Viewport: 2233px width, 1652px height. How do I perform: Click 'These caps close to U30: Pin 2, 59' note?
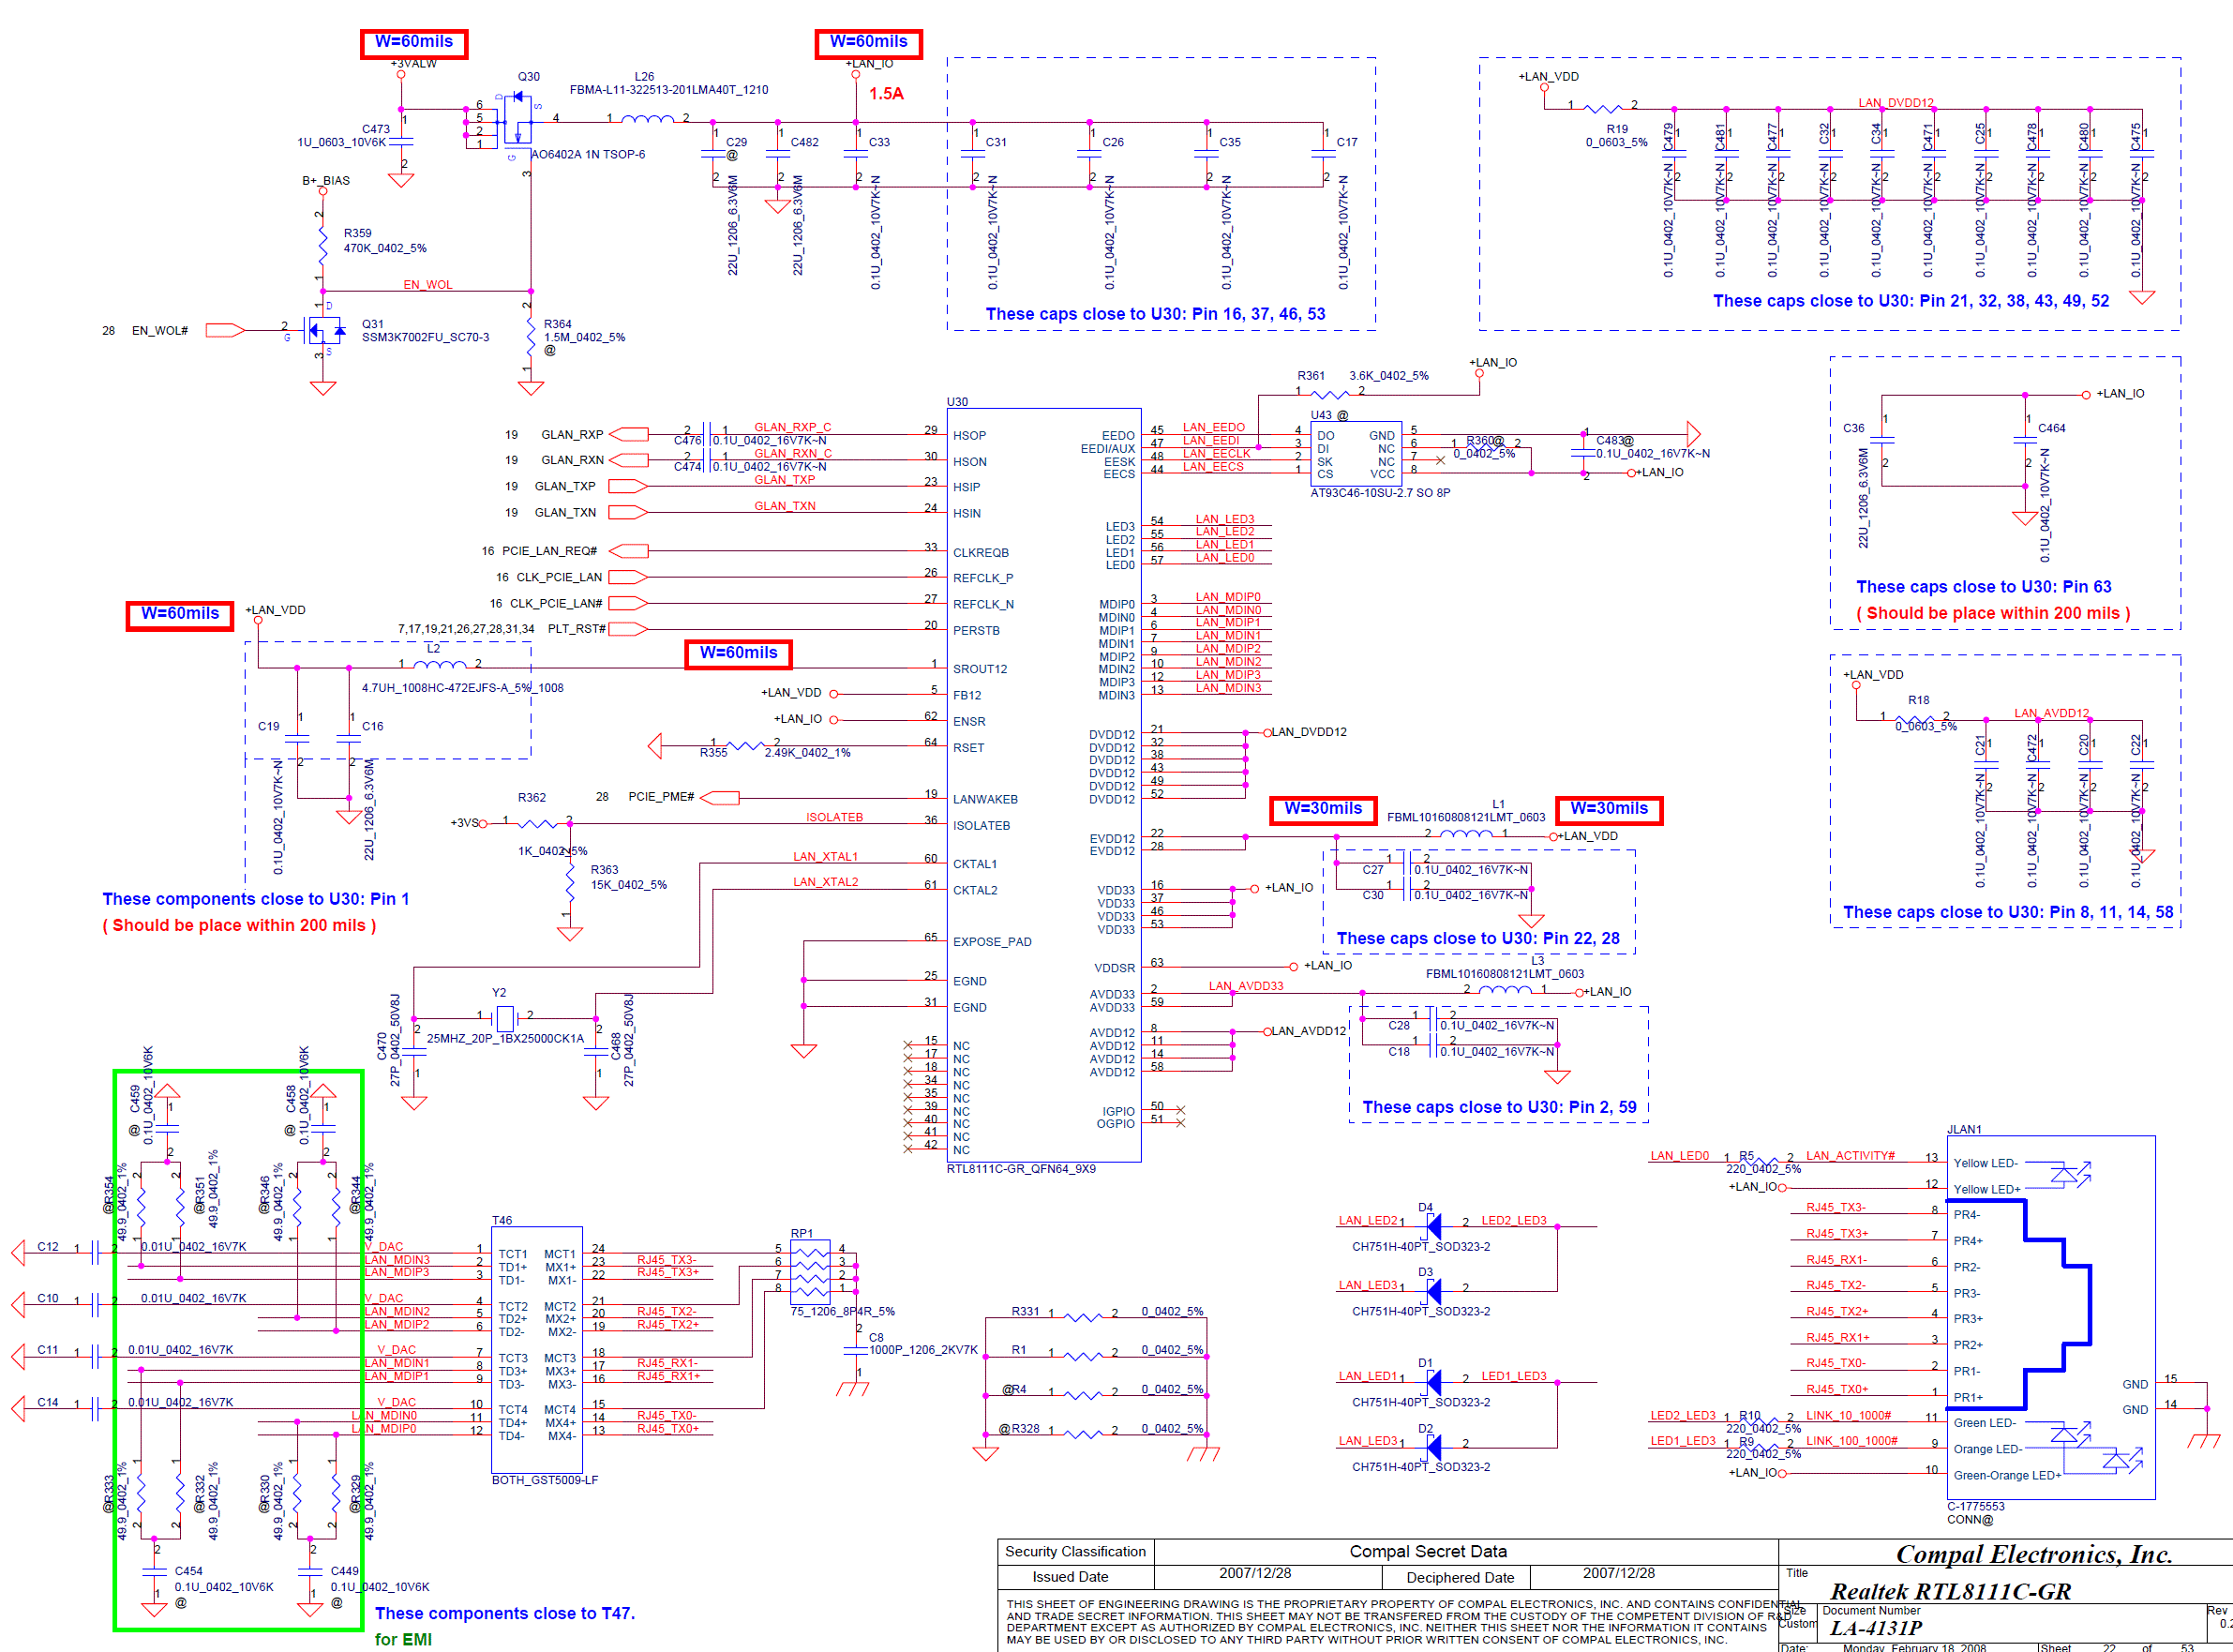1499,1107
